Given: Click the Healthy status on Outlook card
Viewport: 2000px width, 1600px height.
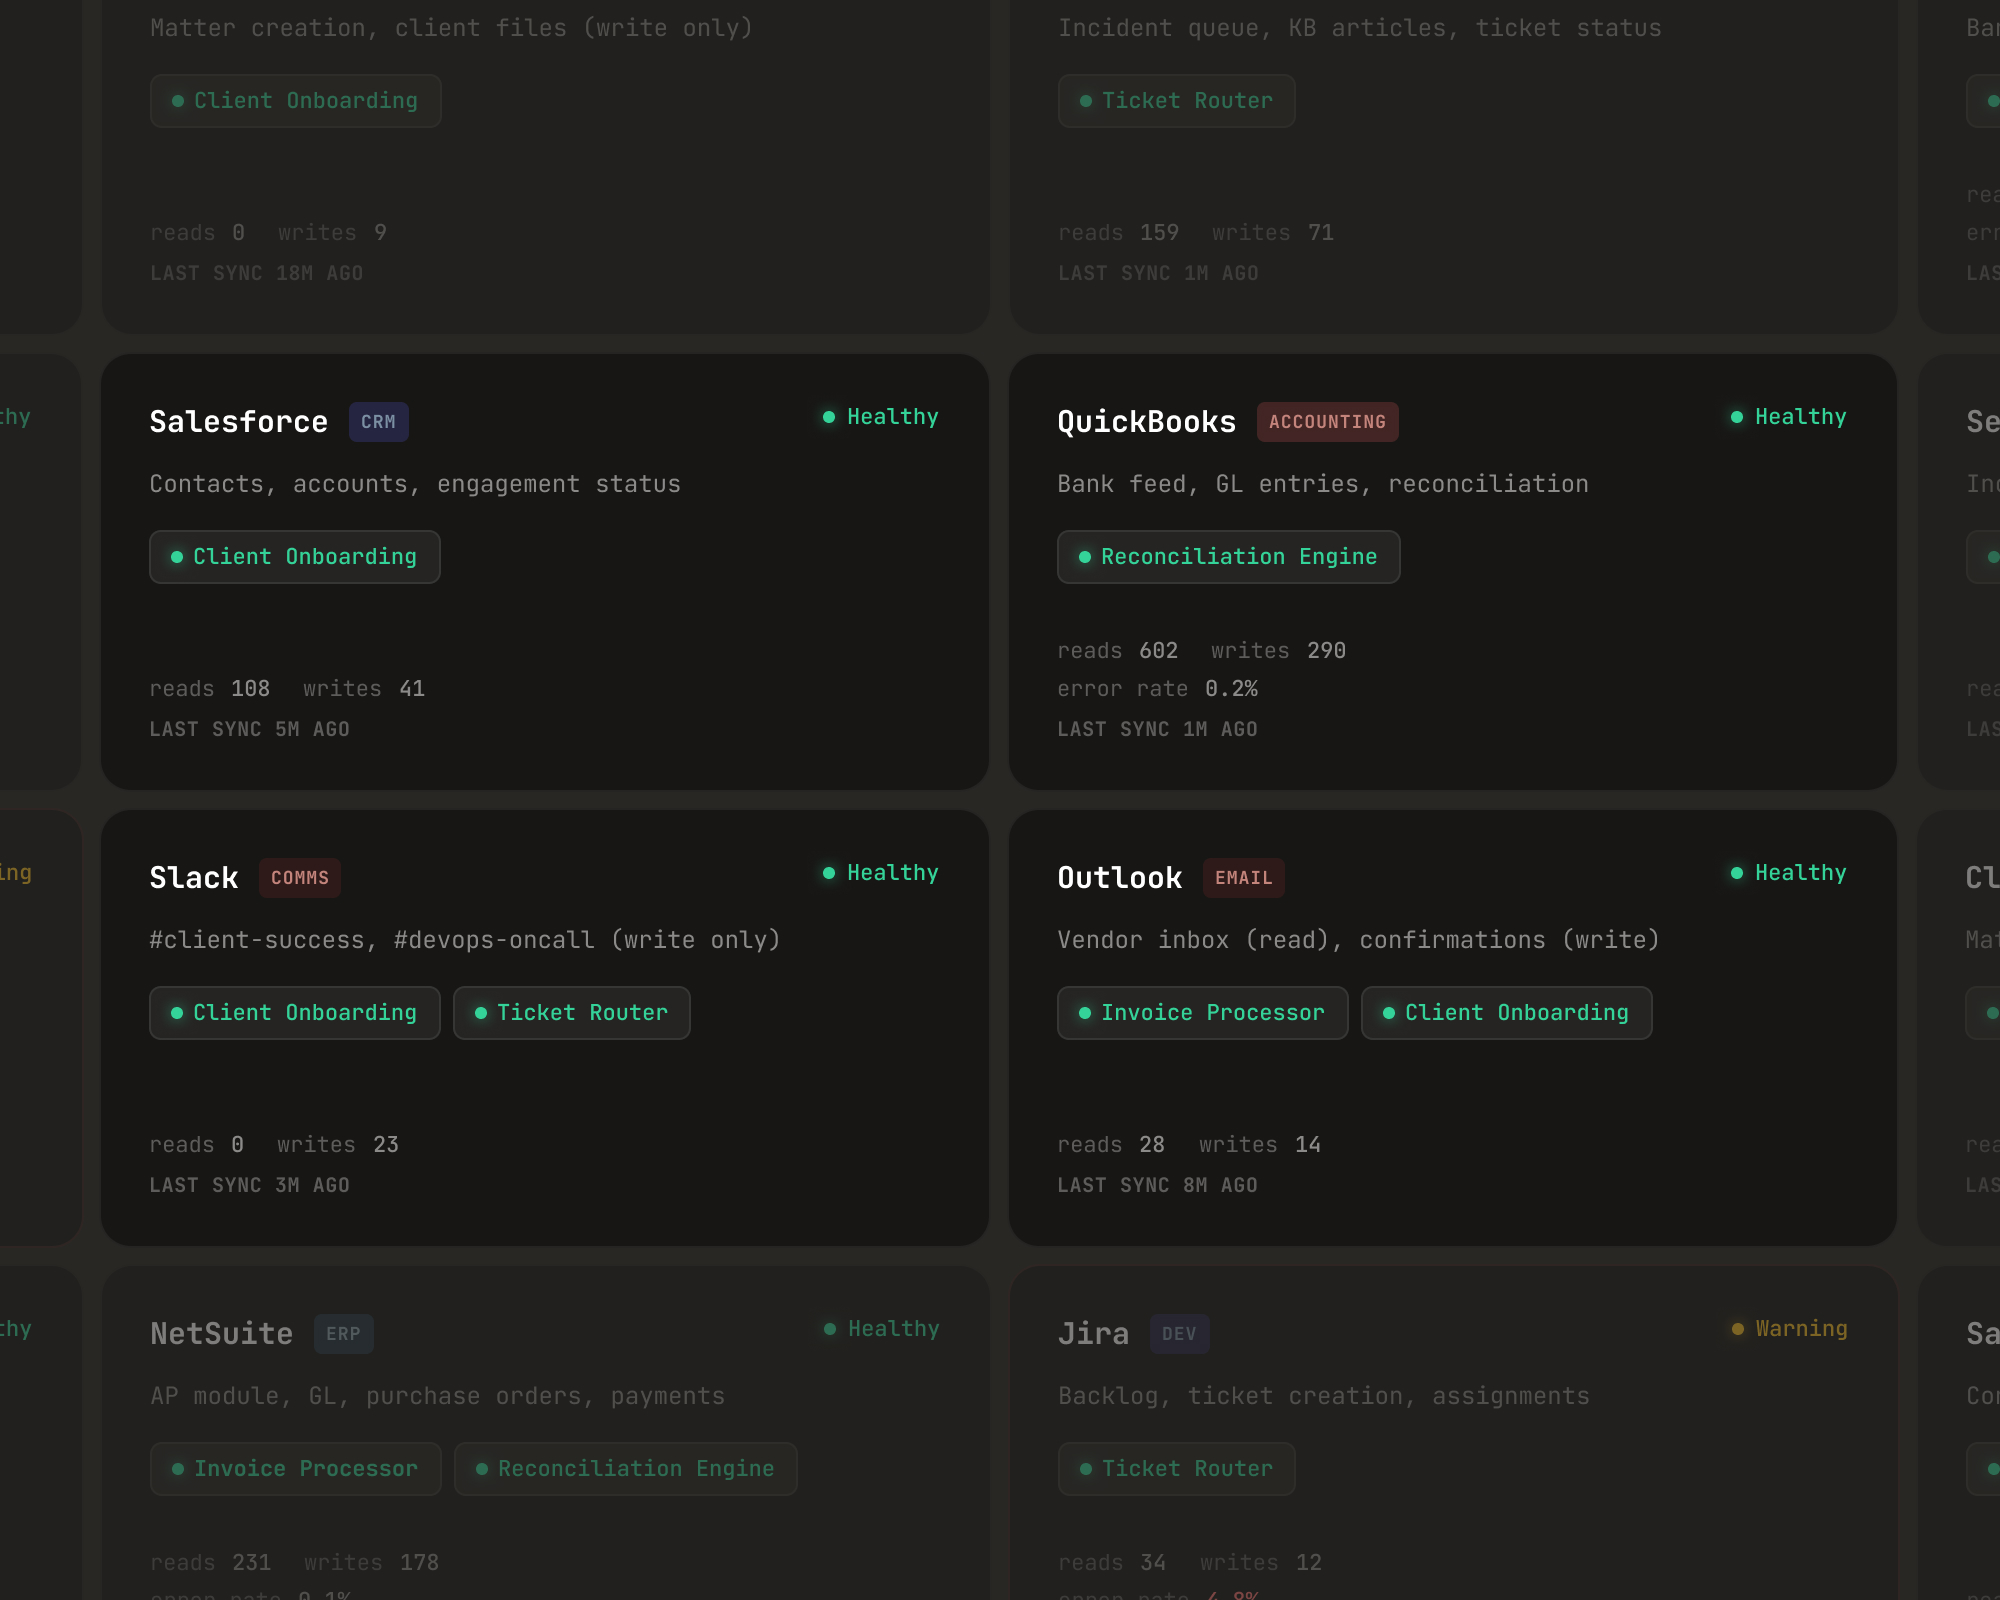Looking at the screenshot, I should point(1789,873).
